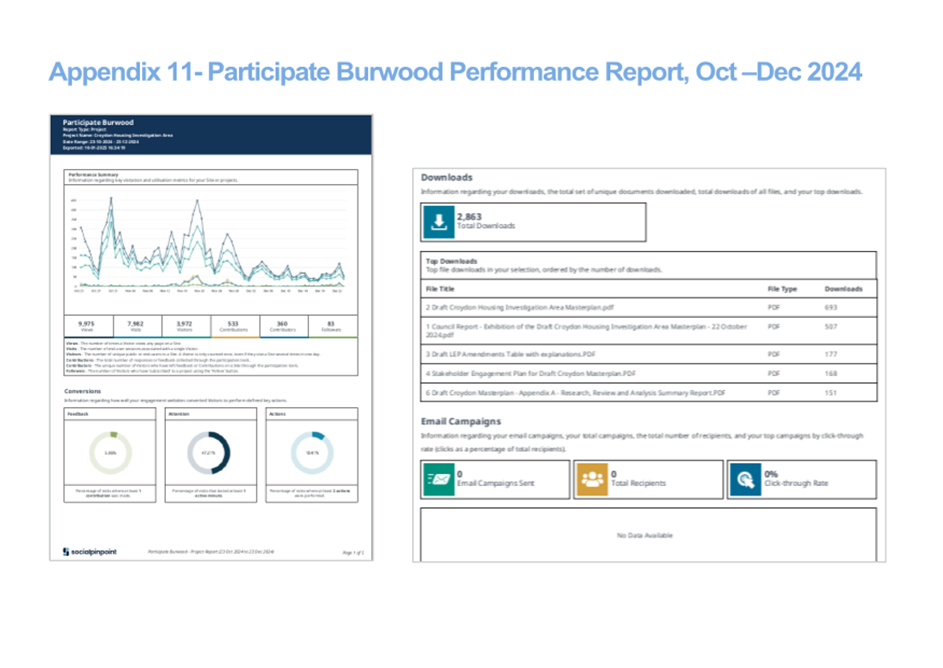Image resolution: width=943 pixels, height=668 pixels.
Task: Click the Total Recipients label
Action: [638, 483]
